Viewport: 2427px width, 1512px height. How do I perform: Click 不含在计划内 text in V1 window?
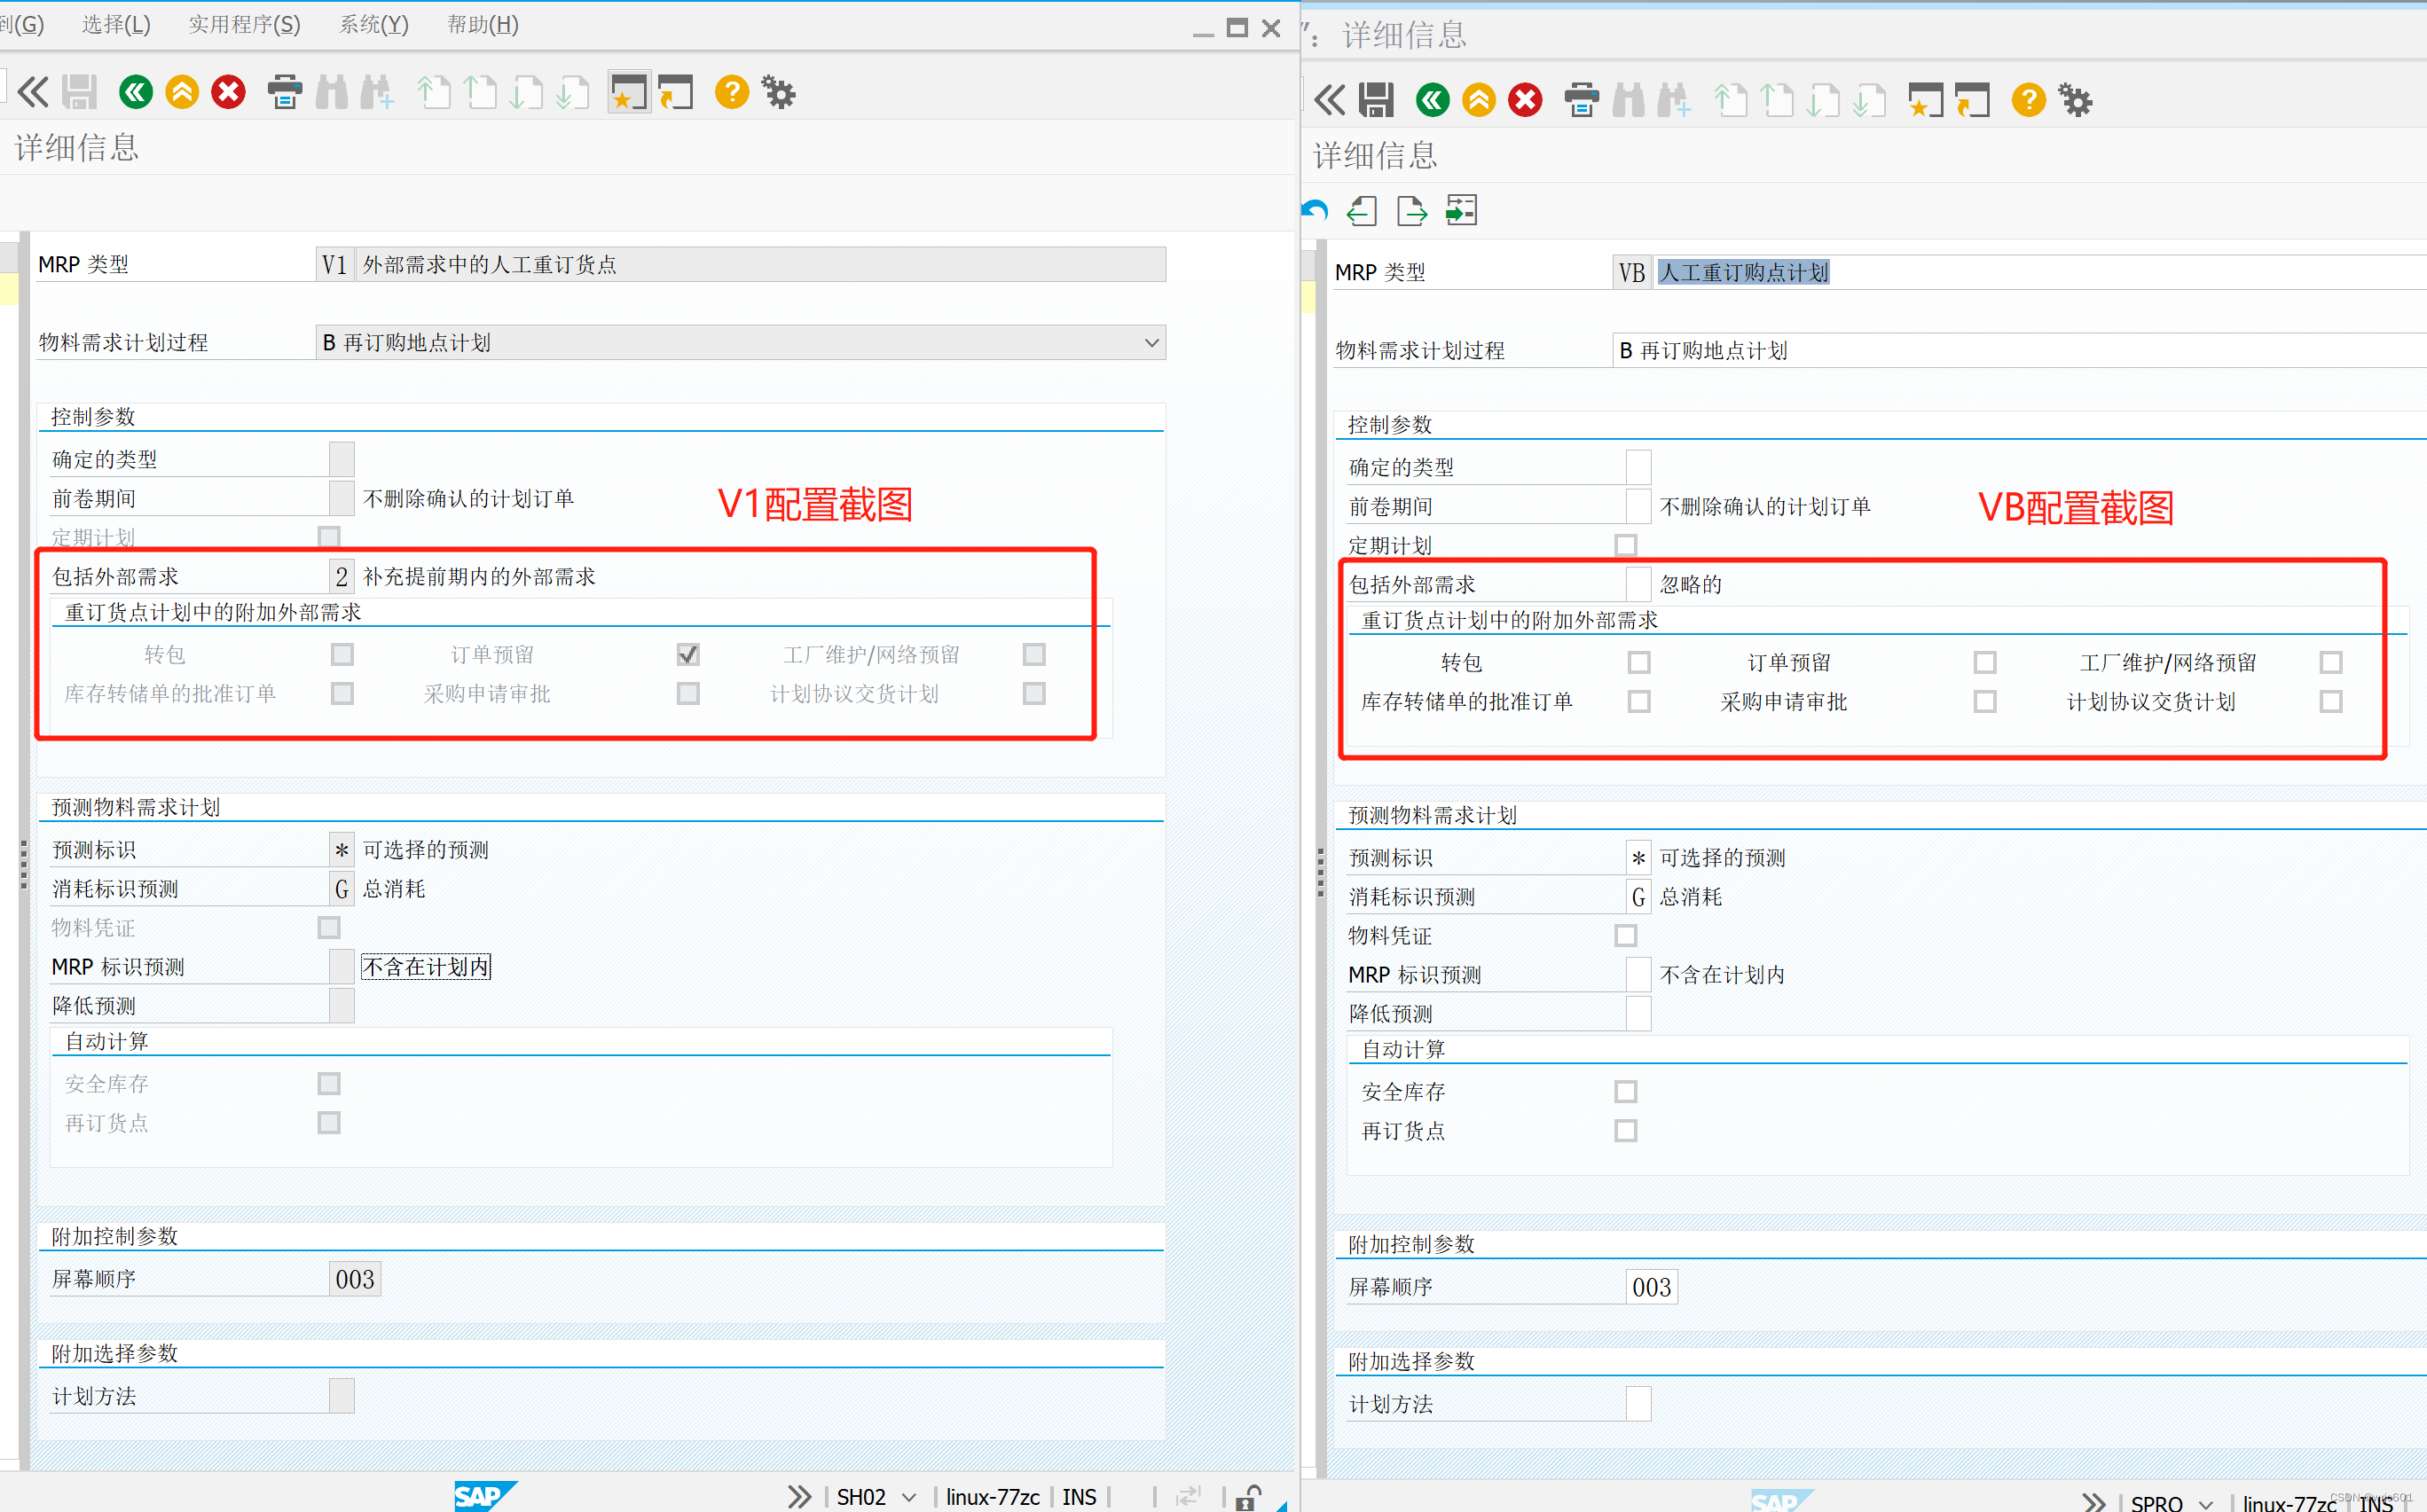coord(426,967)
